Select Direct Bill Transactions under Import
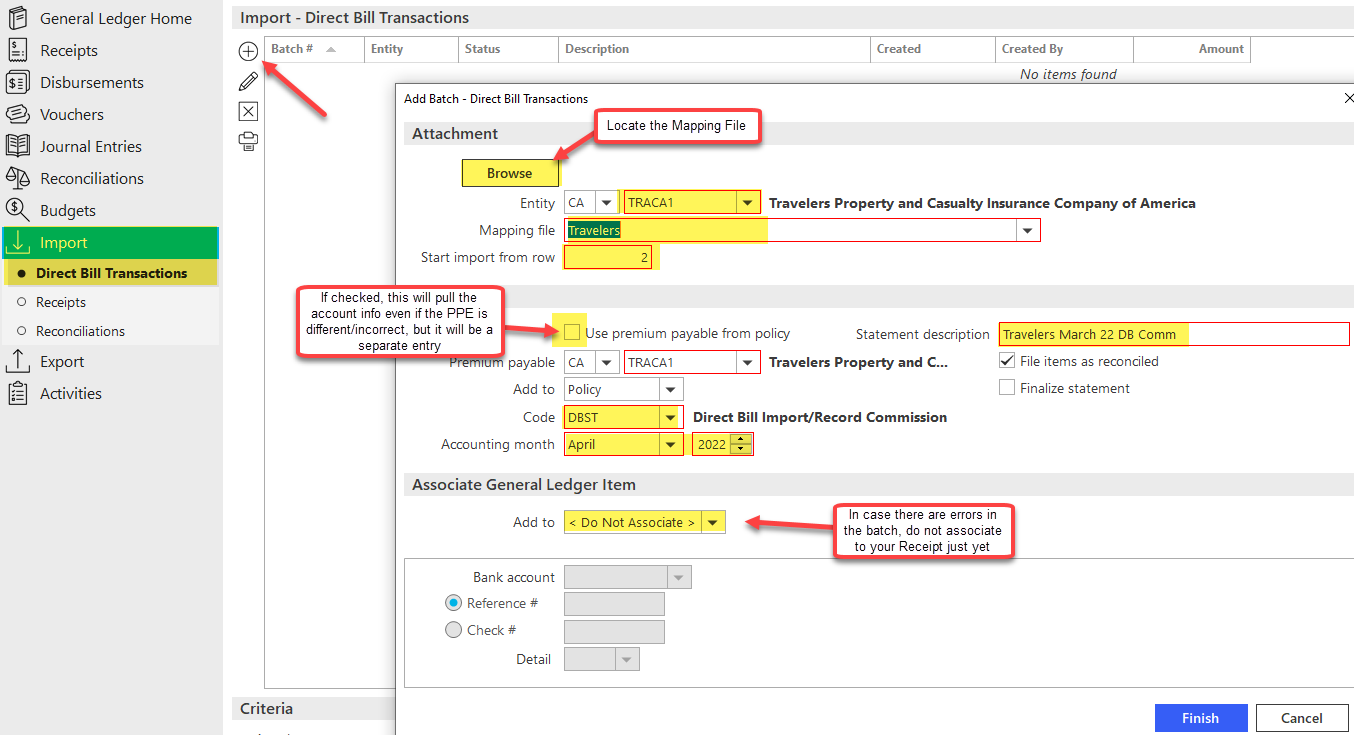 tap(111, 273)
